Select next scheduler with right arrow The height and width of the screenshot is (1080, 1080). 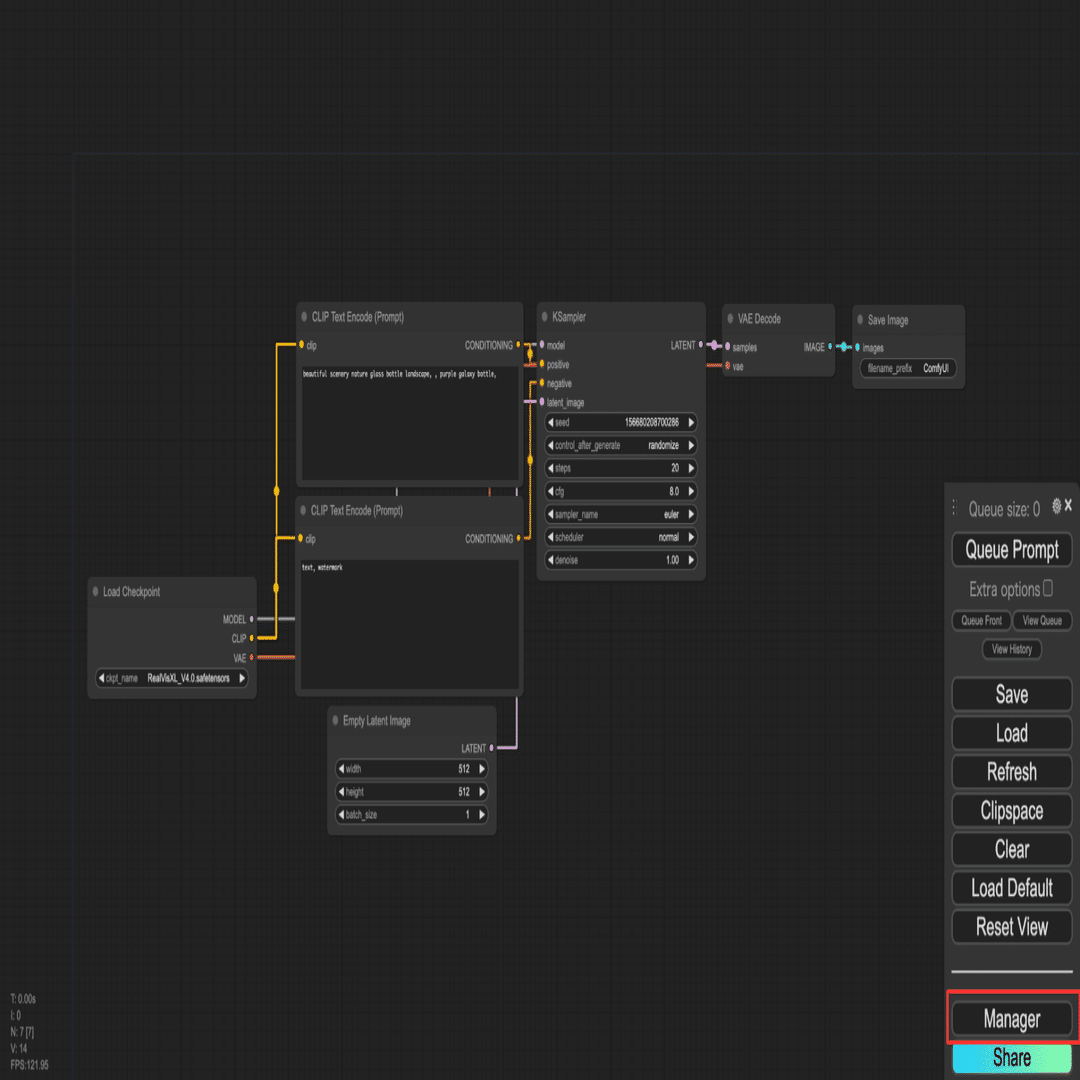[691, 537]
